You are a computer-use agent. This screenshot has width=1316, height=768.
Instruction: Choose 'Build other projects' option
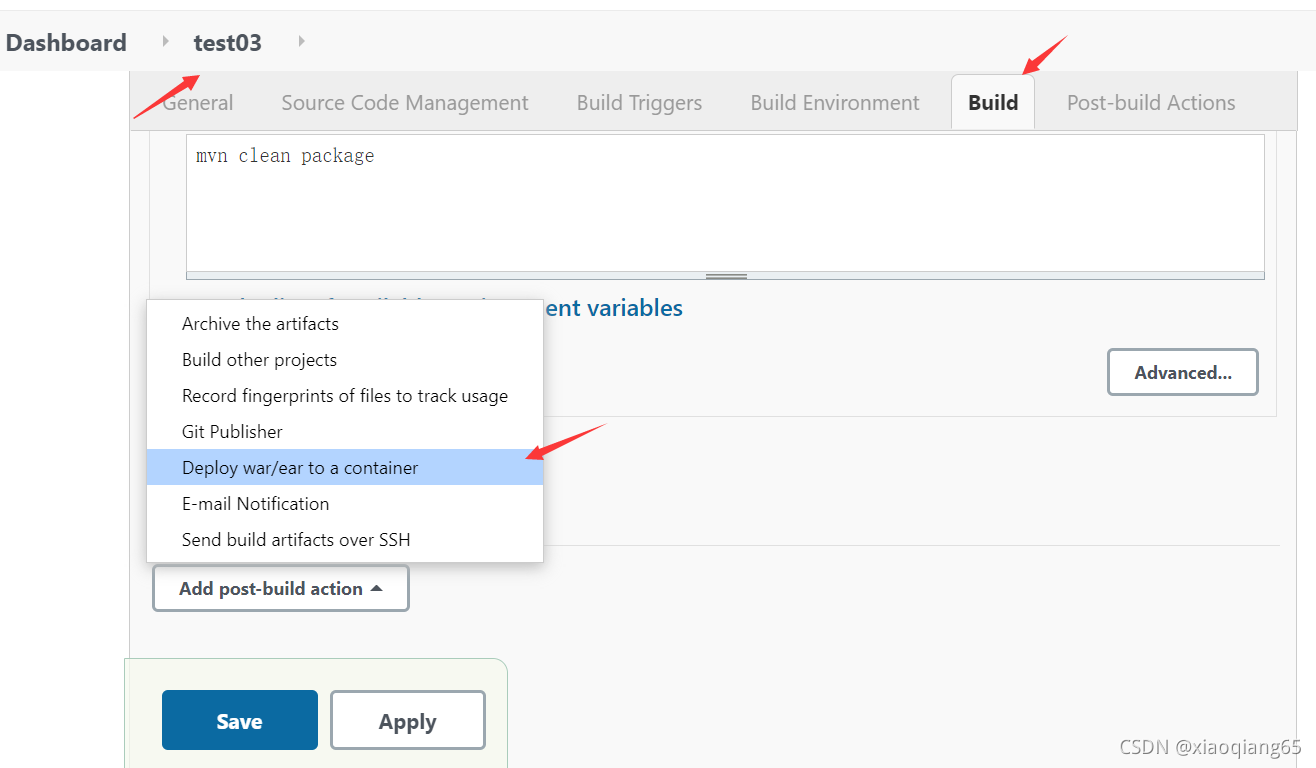pos(259,359)
